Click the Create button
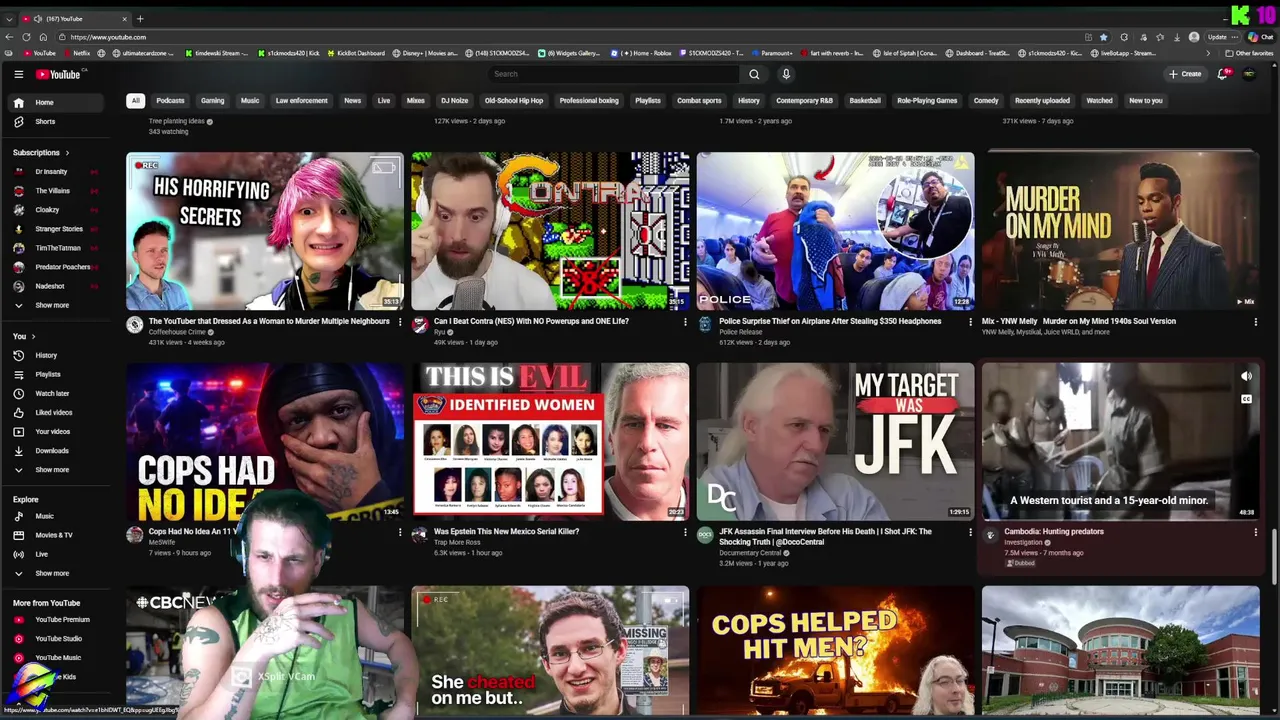1280x720 pixels. [1185, 74]
